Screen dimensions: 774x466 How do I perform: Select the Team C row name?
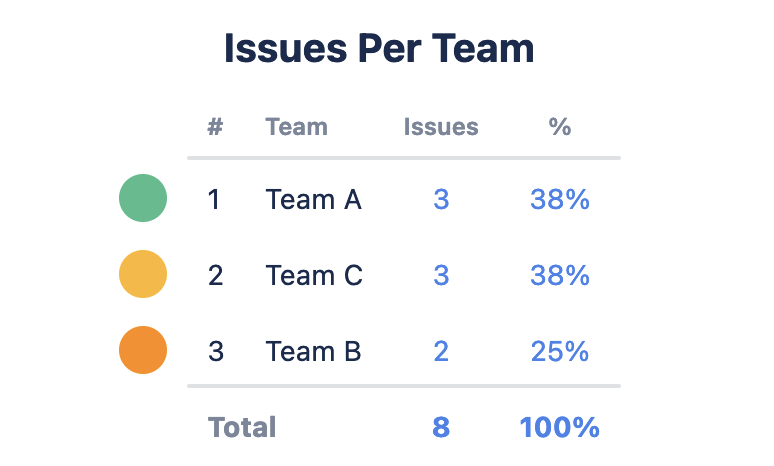tap(314, 276)
